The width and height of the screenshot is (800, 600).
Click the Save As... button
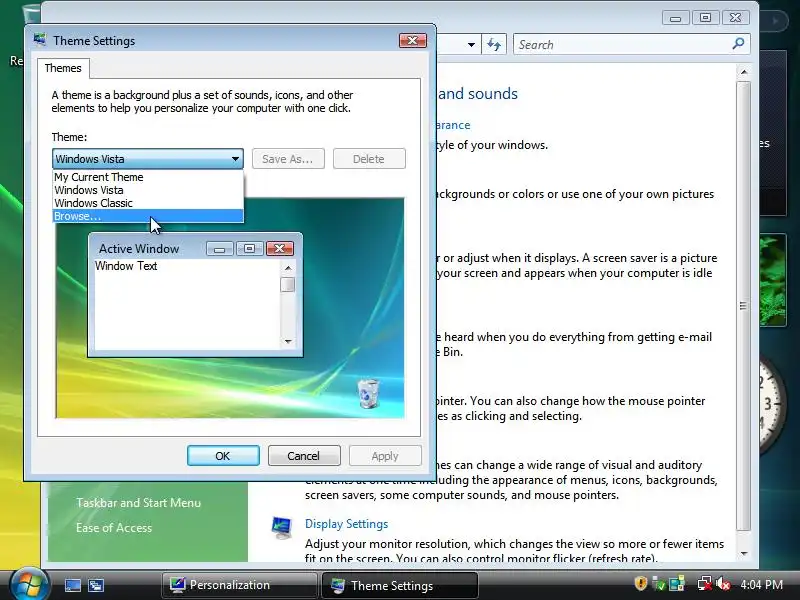click(x=288, y=159)
